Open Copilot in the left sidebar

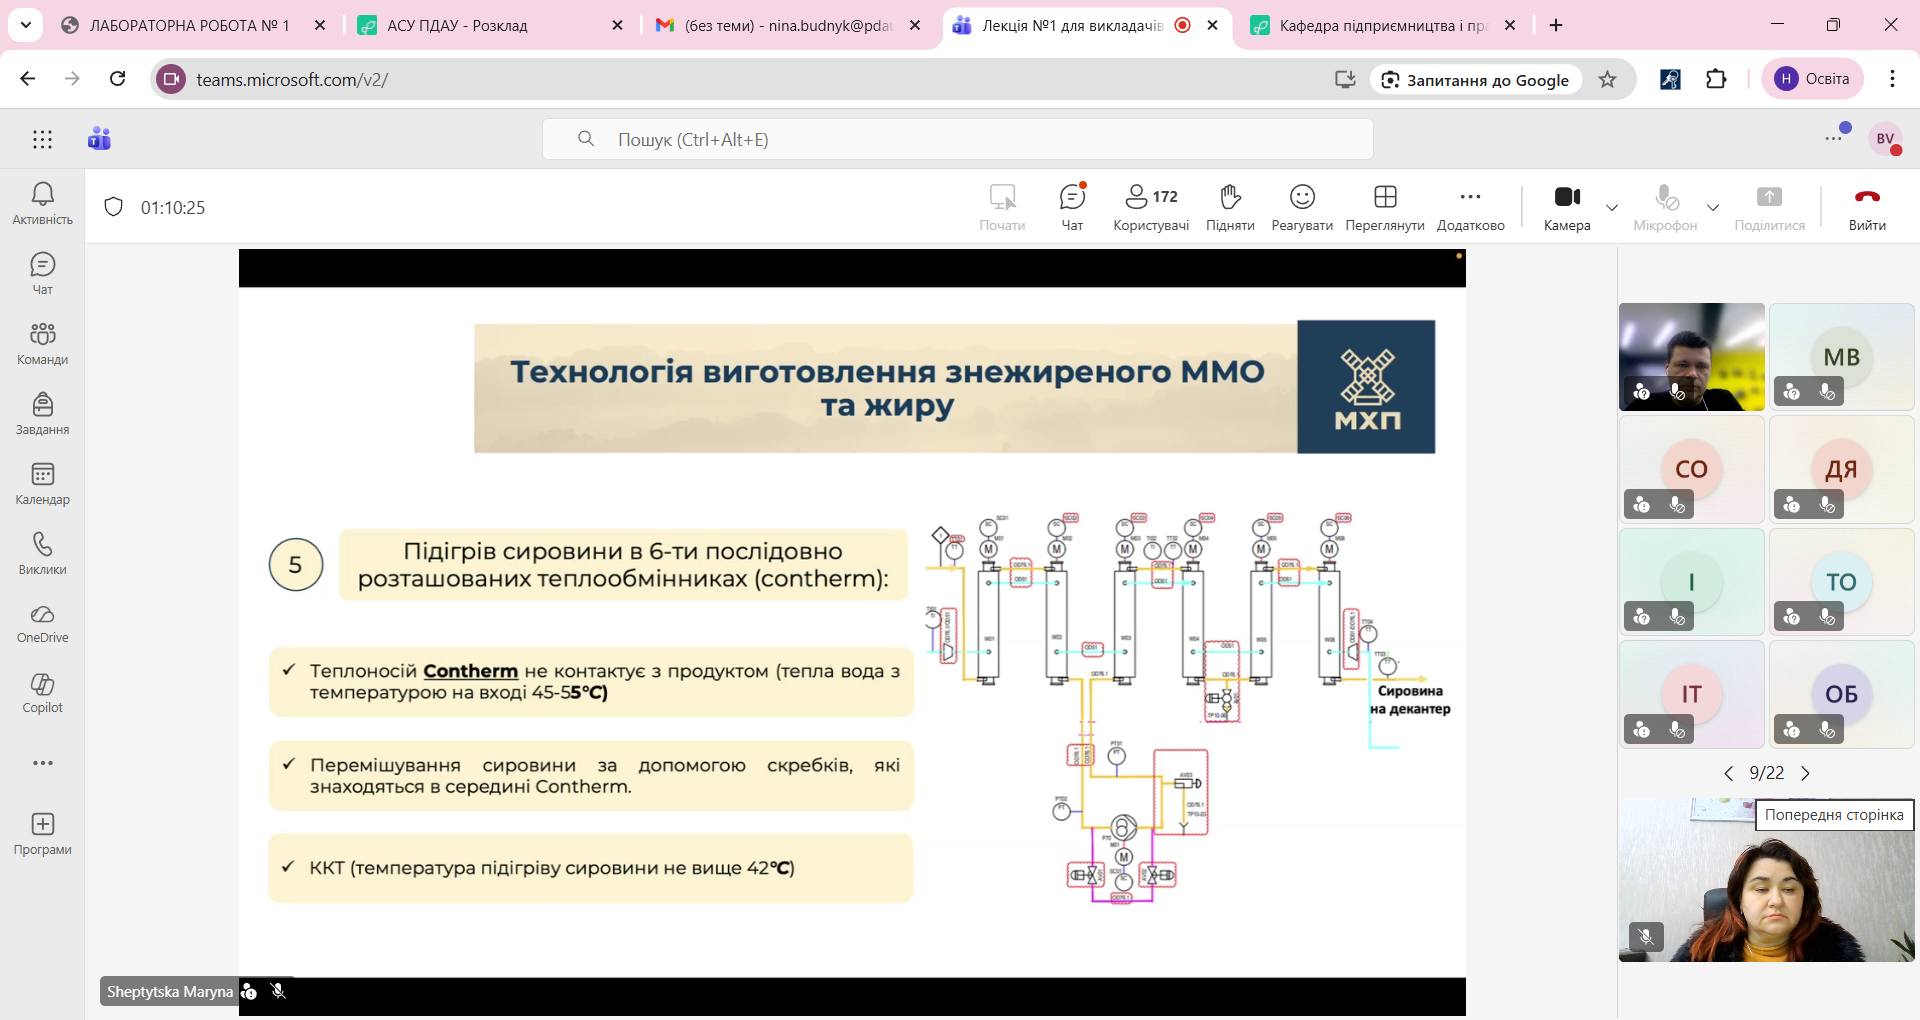click(42, 693)
